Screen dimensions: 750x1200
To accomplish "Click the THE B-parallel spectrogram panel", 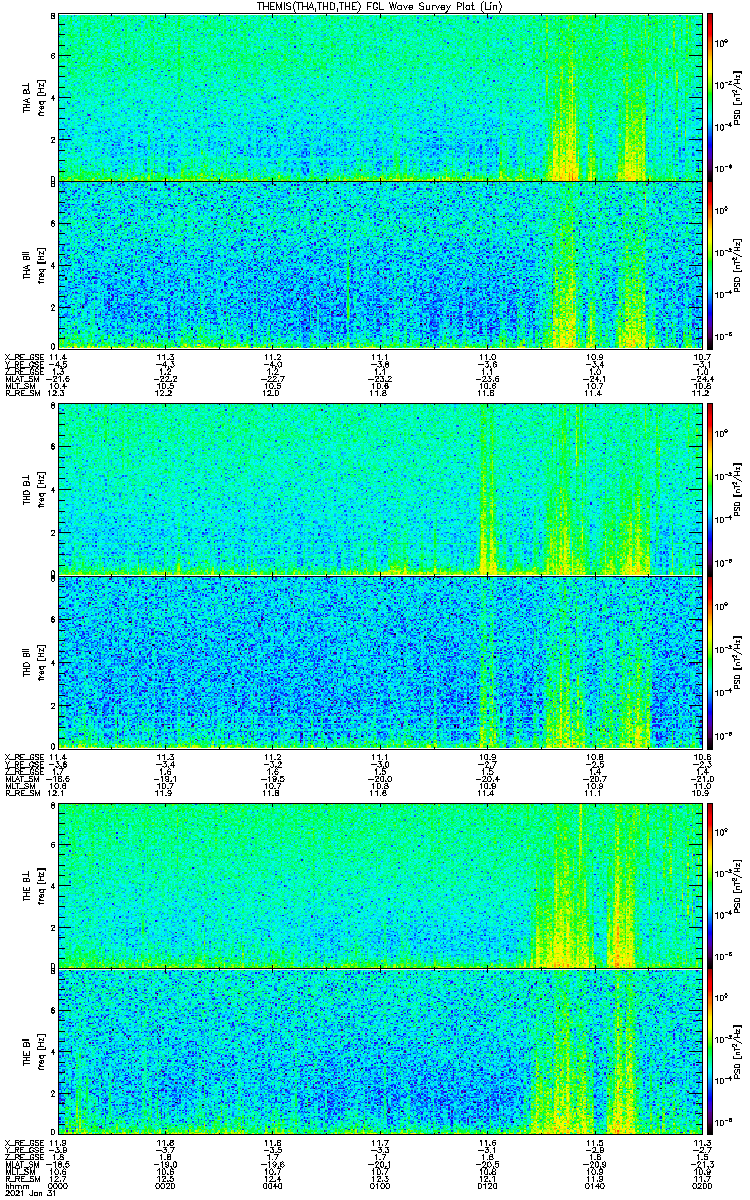I will point(382,1052).
